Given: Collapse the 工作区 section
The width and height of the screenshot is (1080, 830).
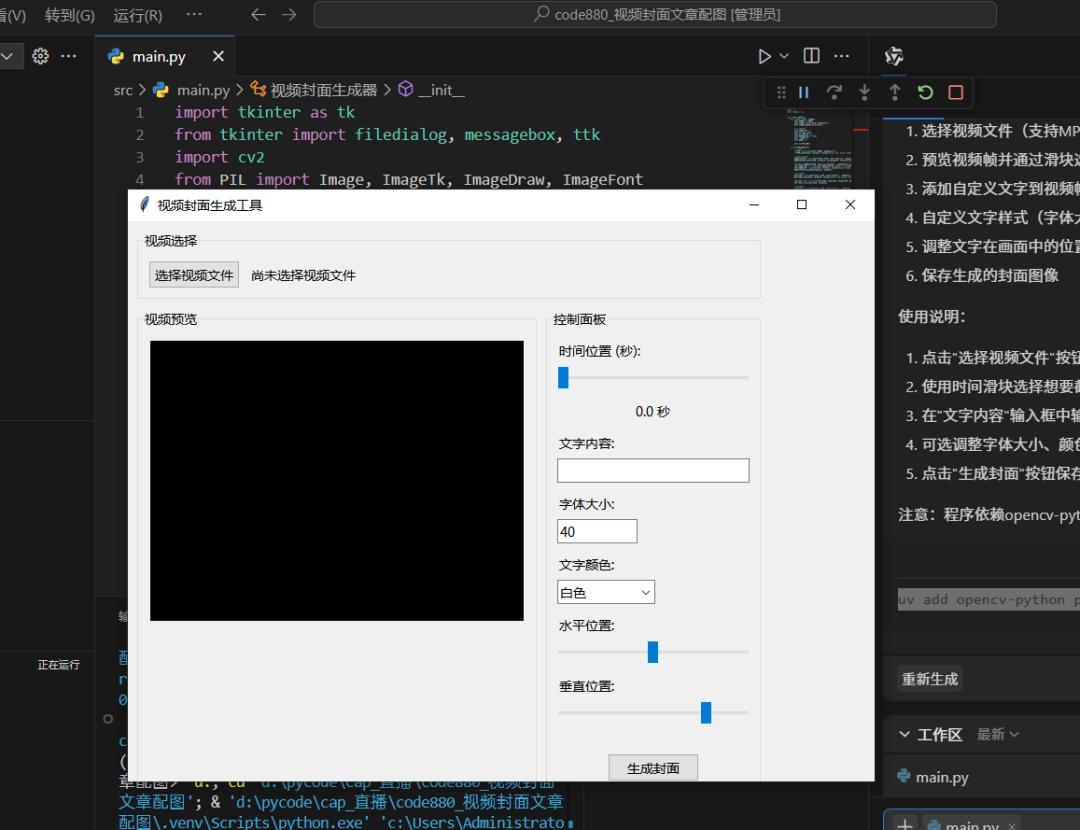Looking at the screenshot, I should (x=905, y=735).
